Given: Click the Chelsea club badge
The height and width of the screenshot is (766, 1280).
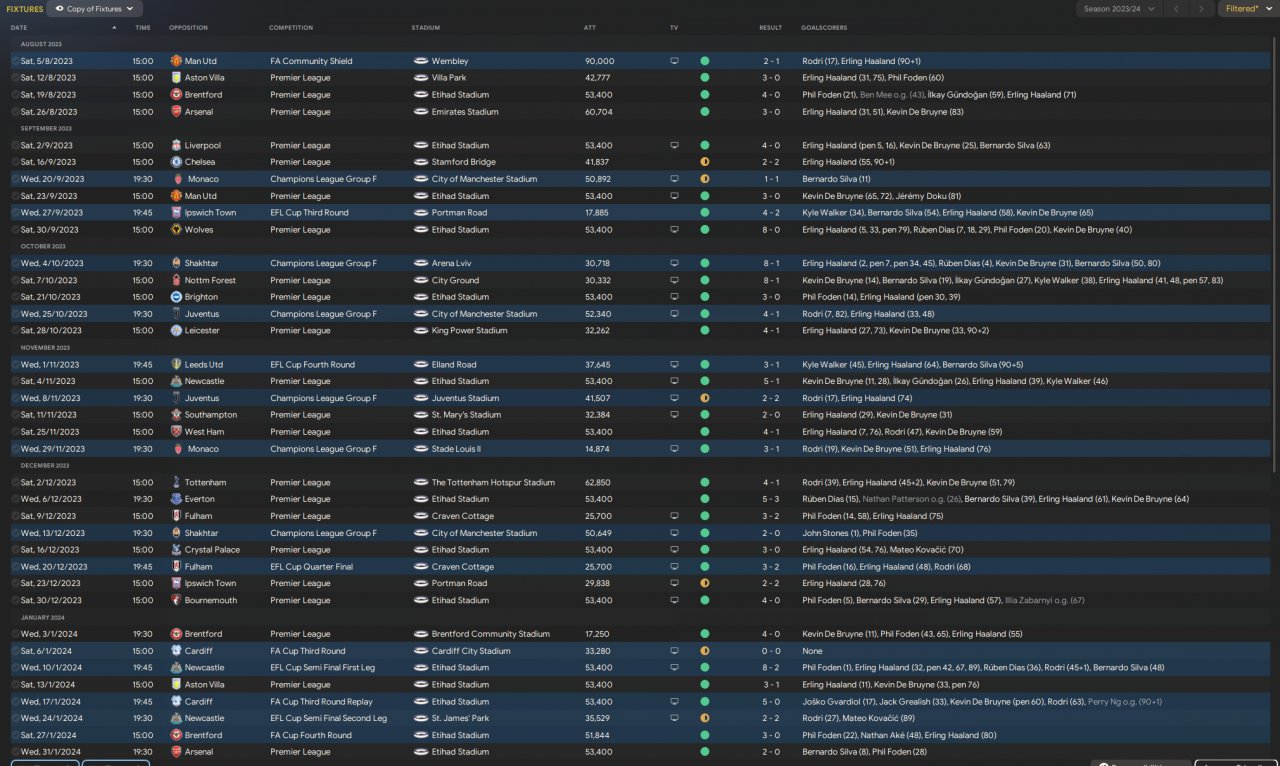Looking at the screenshot, I should [x=176, y=162].
